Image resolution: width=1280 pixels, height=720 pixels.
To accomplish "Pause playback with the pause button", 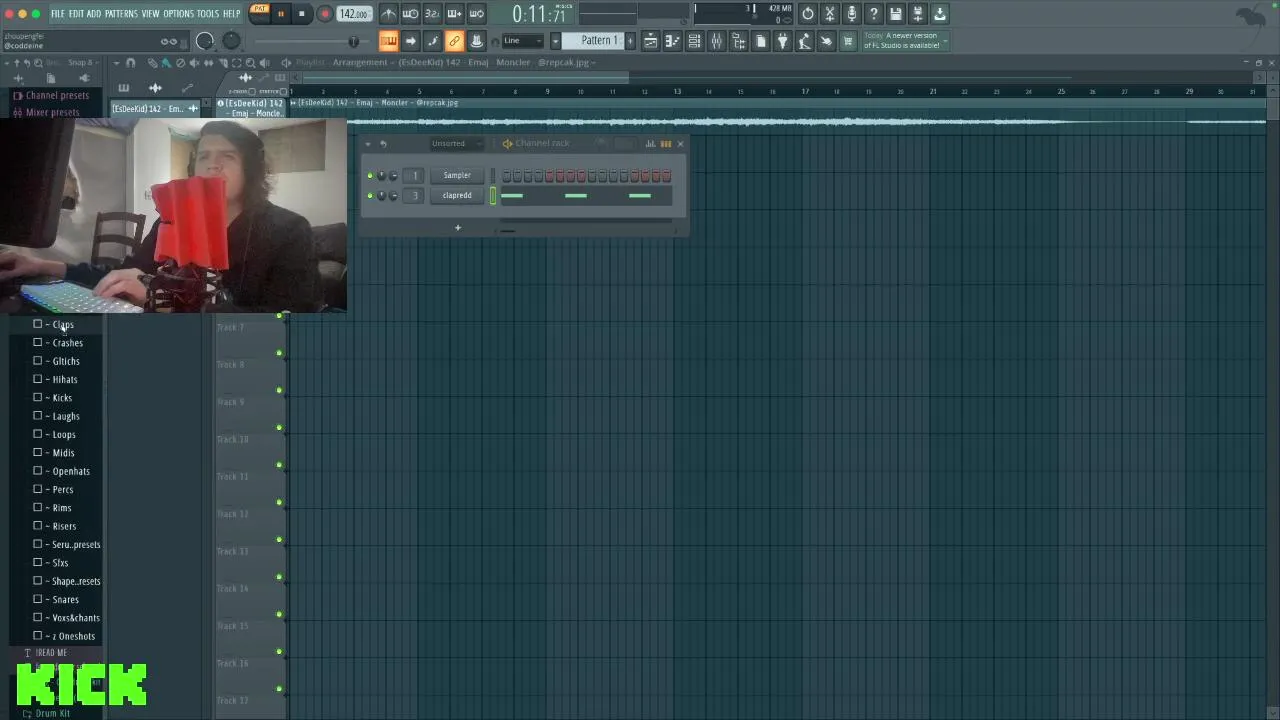I will pyautogui.click(x=281, y=14).
